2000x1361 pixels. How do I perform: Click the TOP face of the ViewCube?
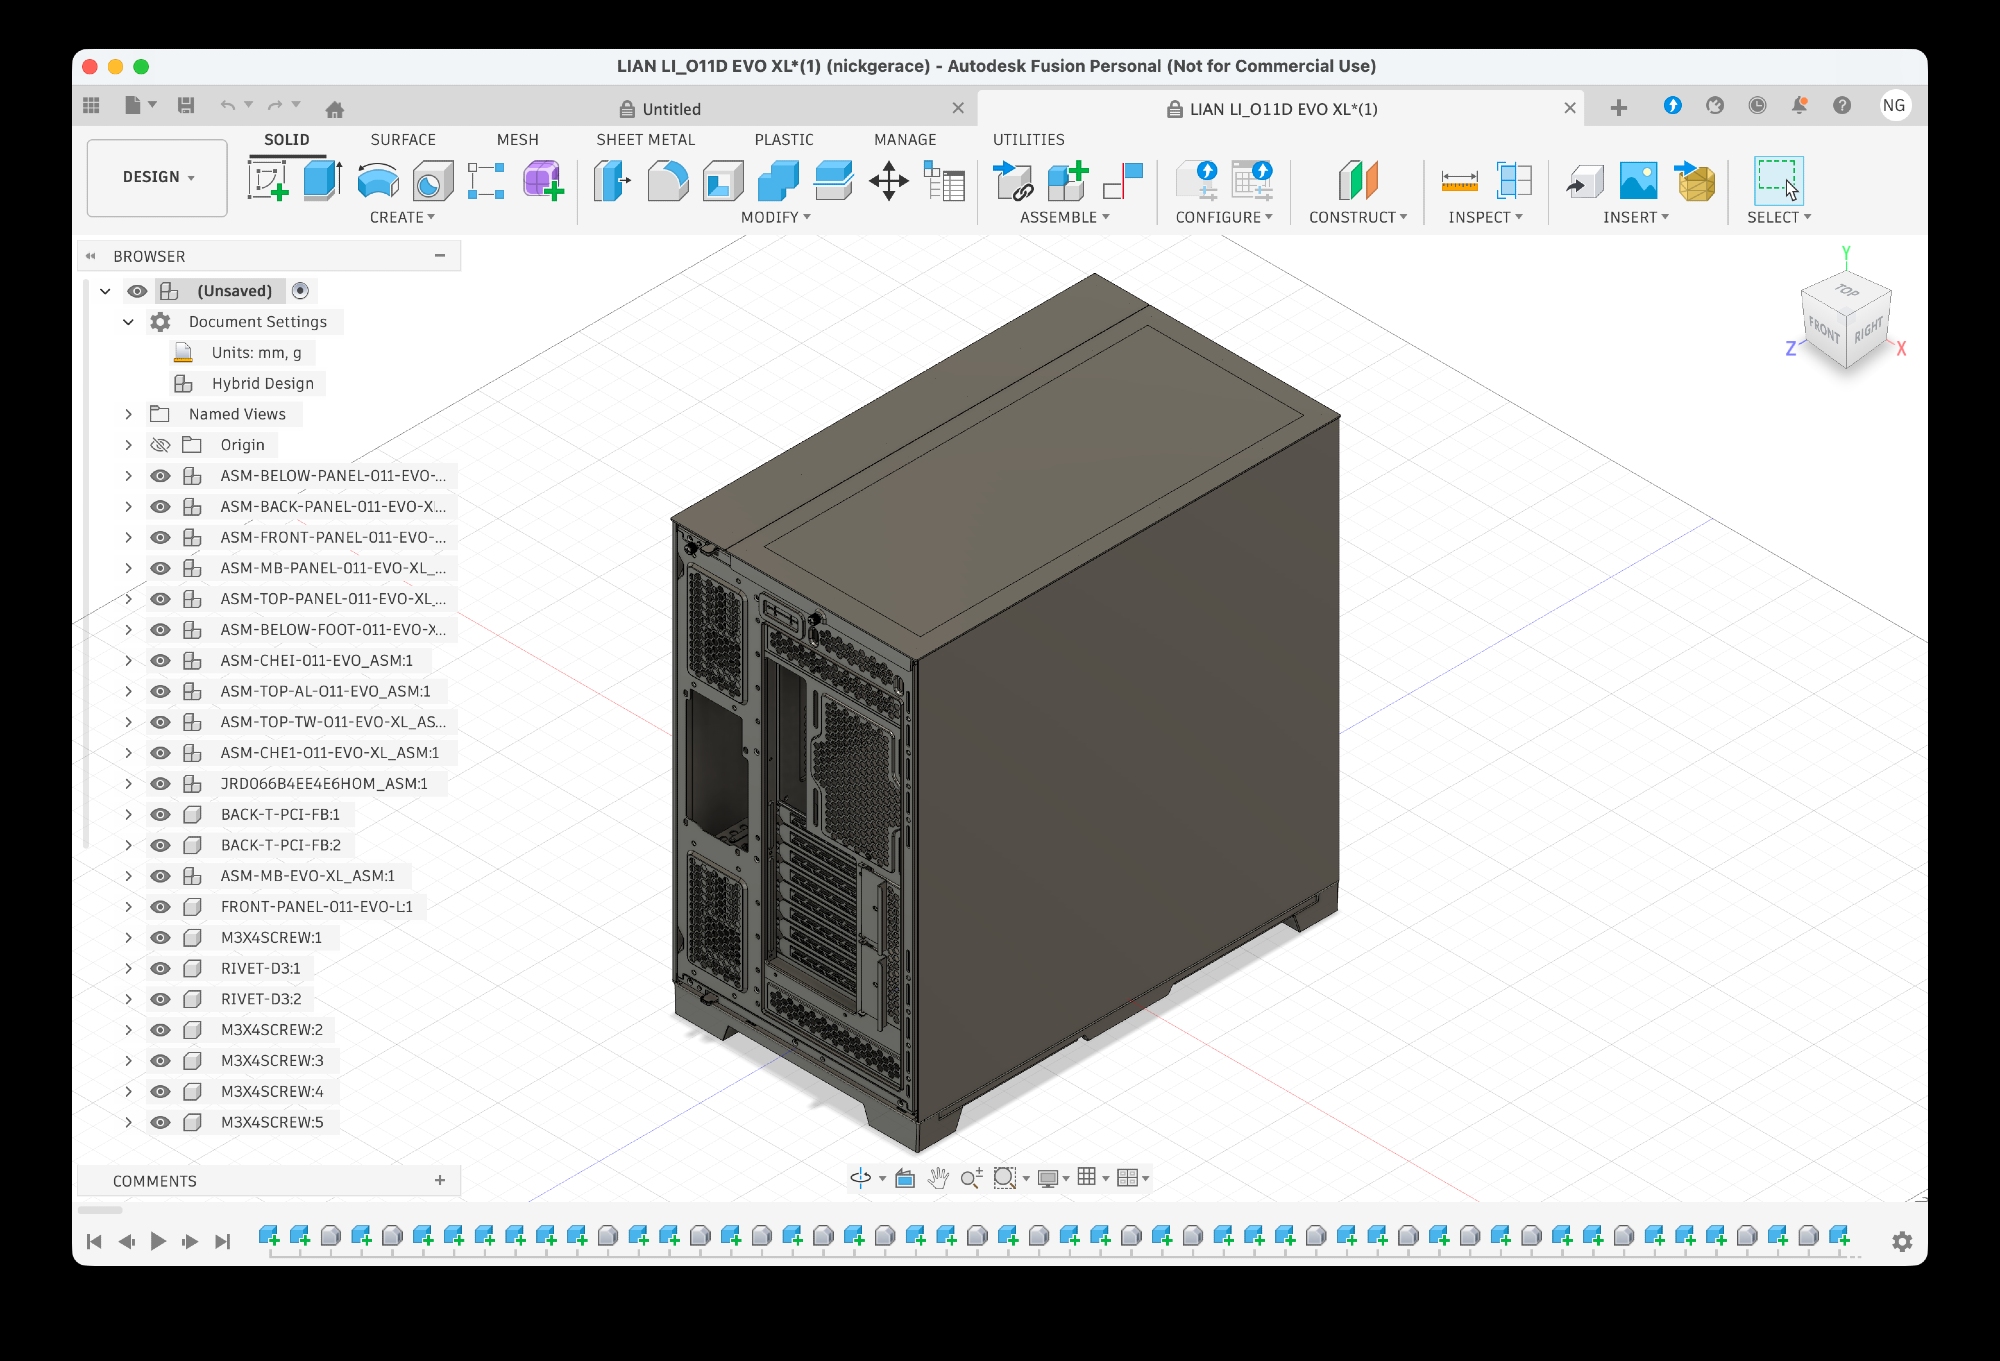1846,291
